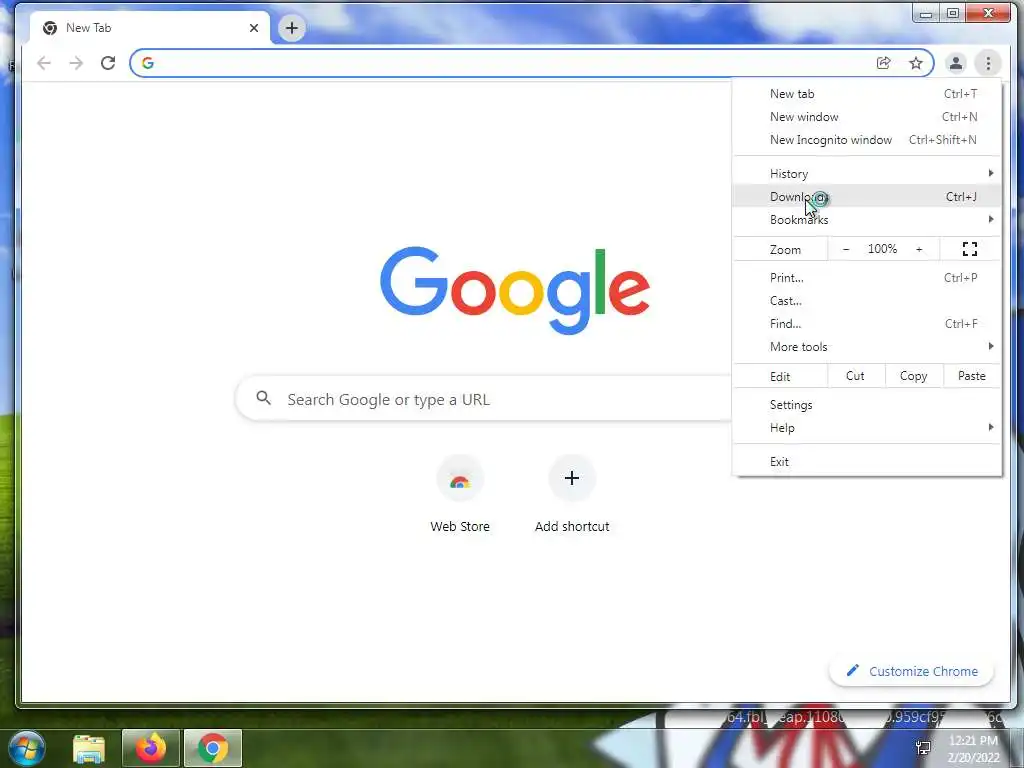Expand the Help submenu
This screenshot has width=1024, height=768.
coord(867,428)
